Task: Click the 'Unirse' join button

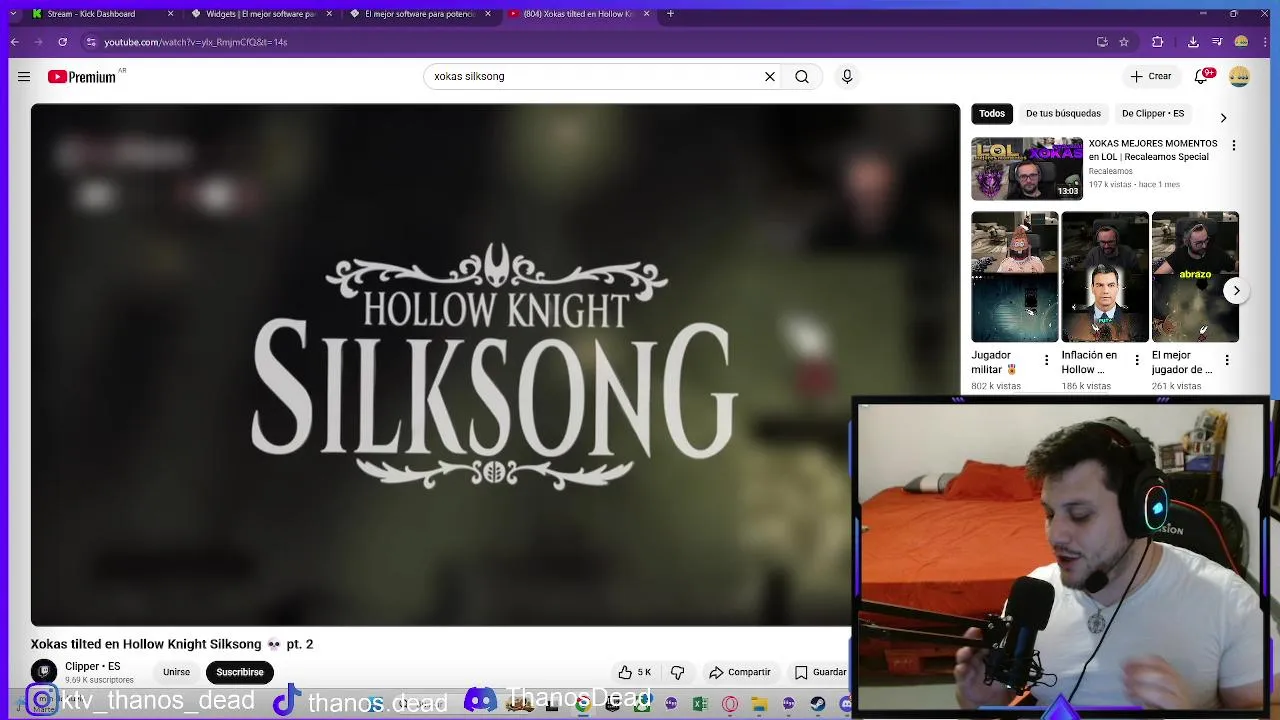Action: pos(176,672)
